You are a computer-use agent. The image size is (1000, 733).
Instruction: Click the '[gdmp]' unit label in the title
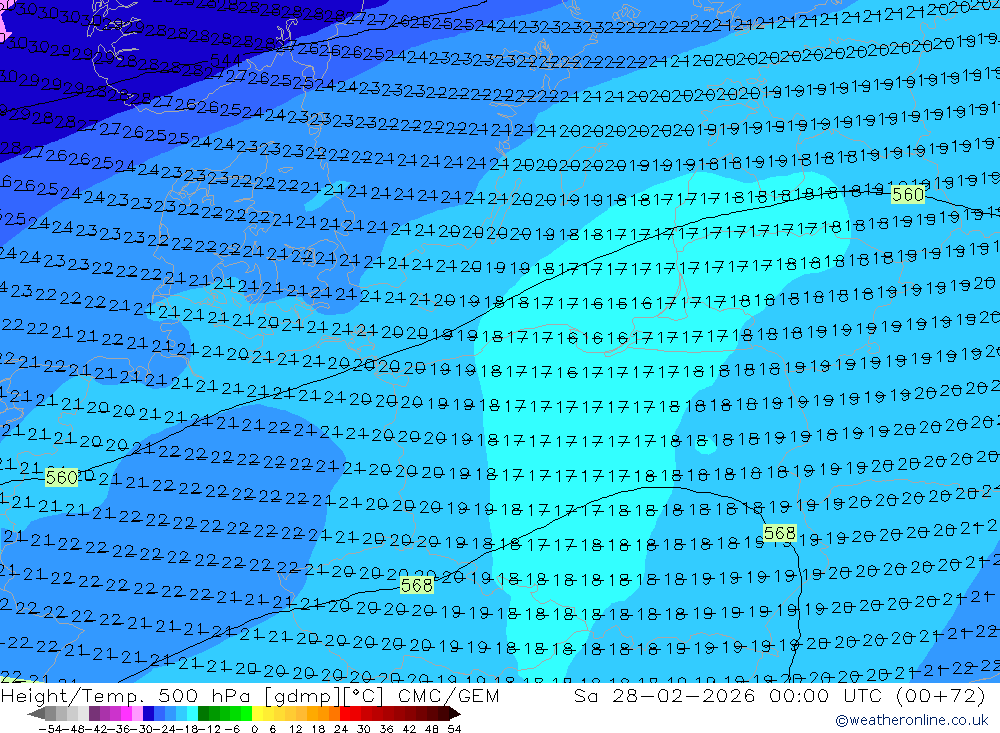pos(302,695)
